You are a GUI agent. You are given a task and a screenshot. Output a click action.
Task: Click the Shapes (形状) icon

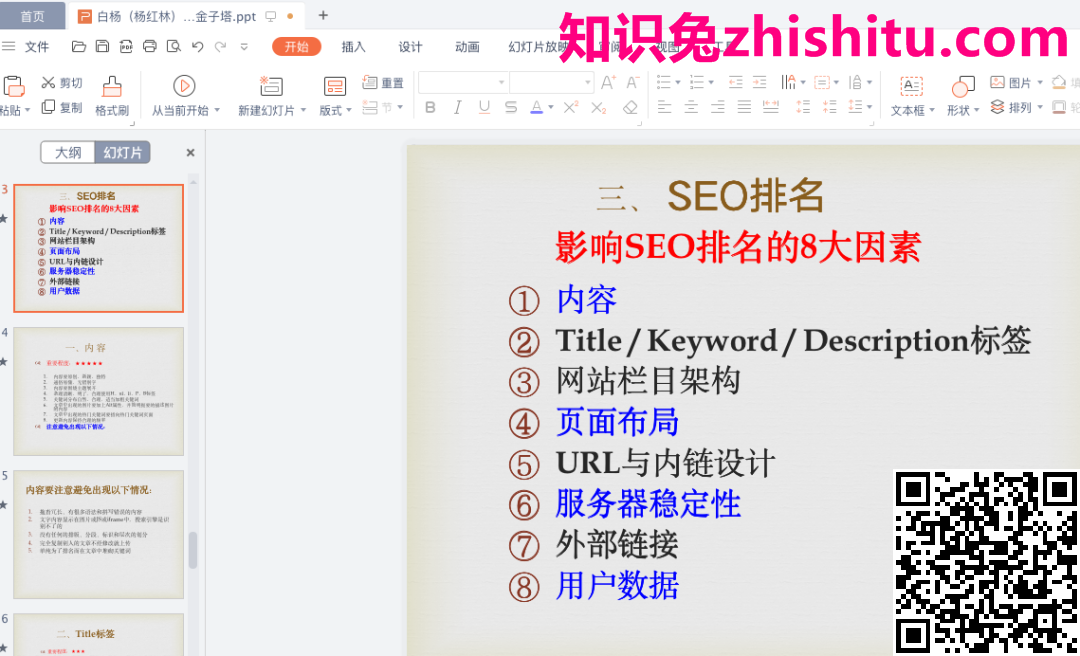[x=962, y=86]
